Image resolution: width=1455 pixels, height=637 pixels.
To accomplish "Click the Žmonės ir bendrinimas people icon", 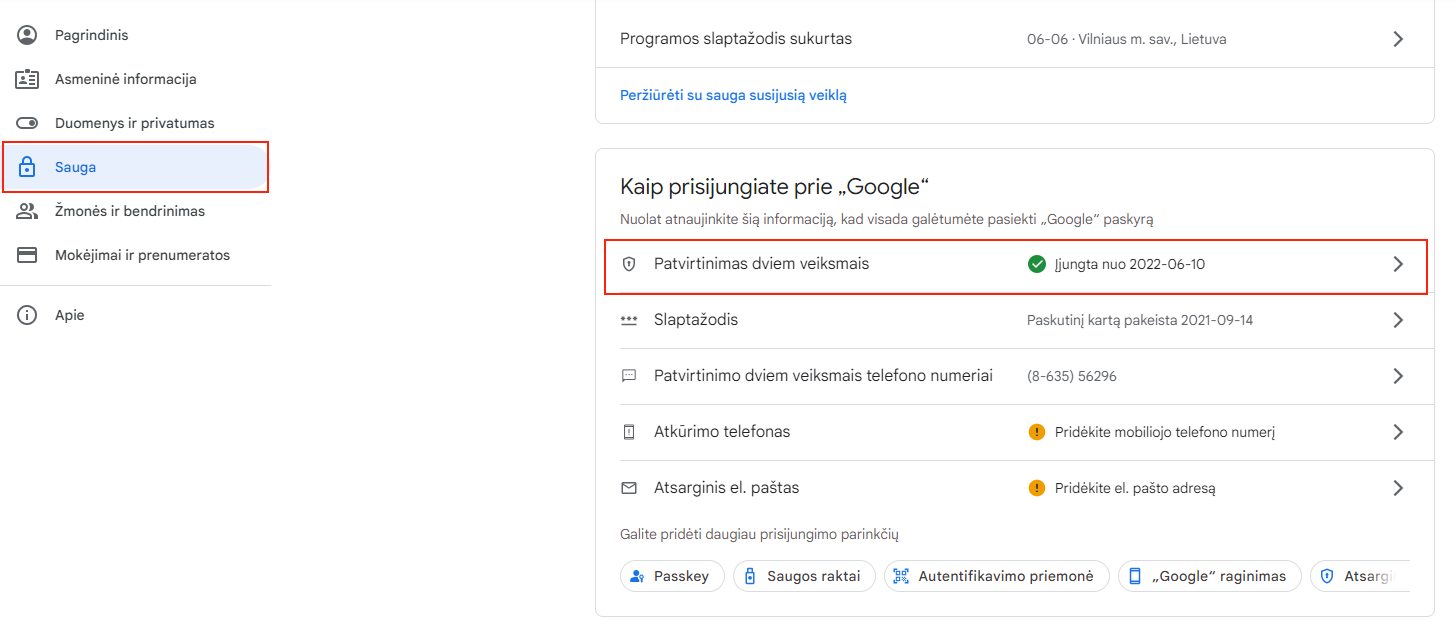I will [27, 211].
